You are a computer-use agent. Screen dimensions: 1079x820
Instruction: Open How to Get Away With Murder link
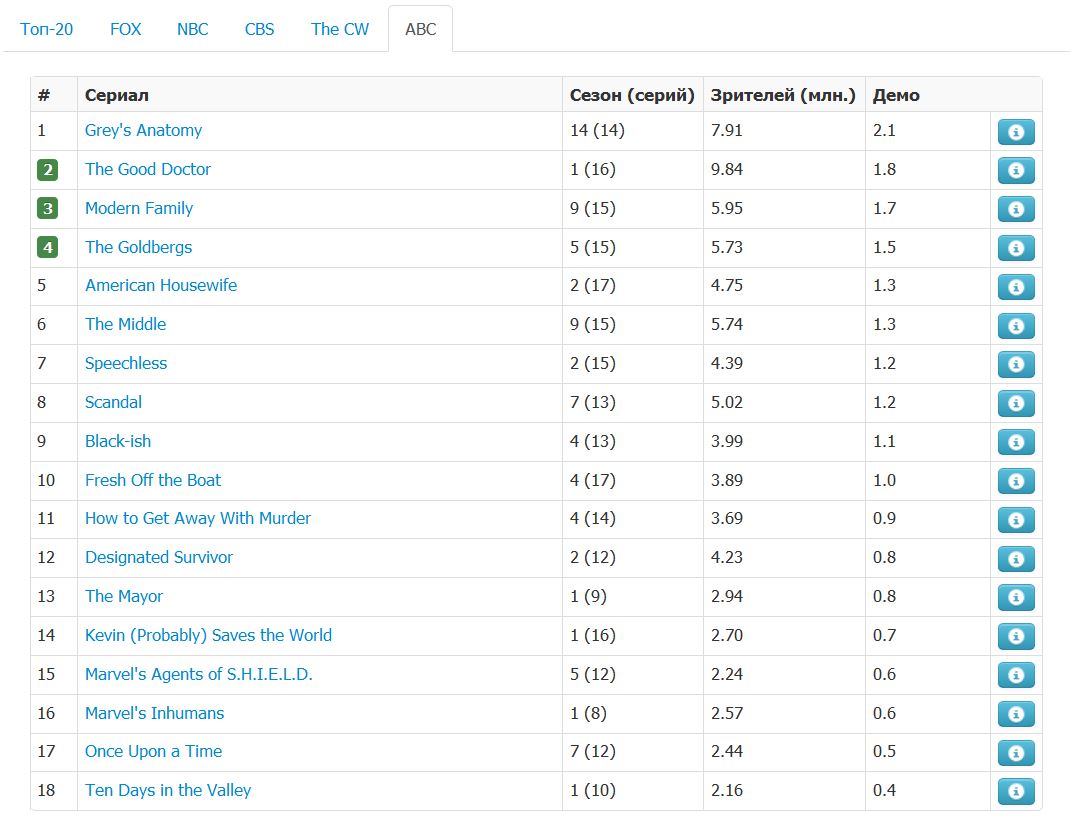click(x=197, y=518)
